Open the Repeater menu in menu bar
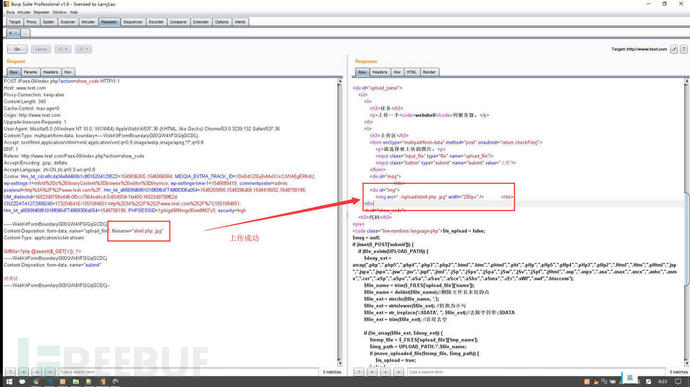The image size is (690, 387). 41,12
